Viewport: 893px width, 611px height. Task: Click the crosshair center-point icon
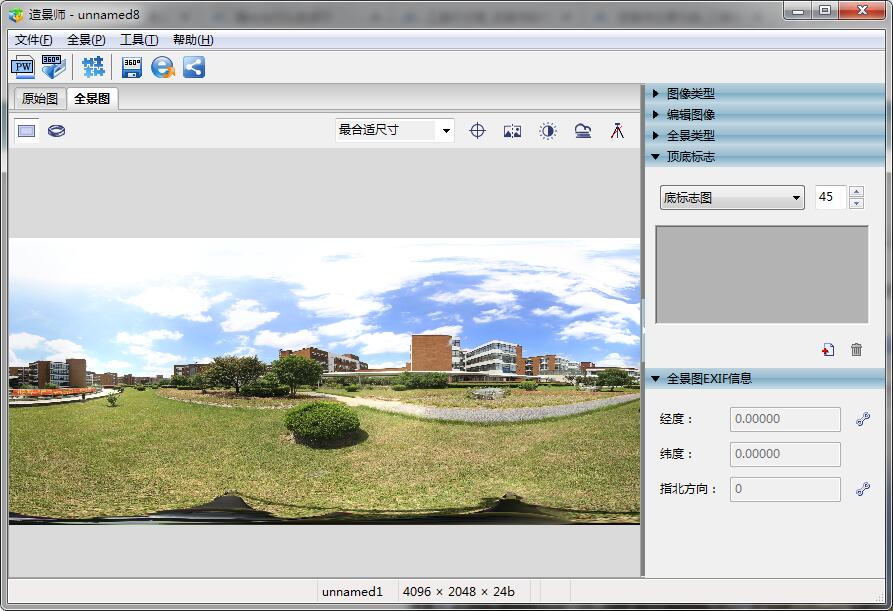(477, 131)
